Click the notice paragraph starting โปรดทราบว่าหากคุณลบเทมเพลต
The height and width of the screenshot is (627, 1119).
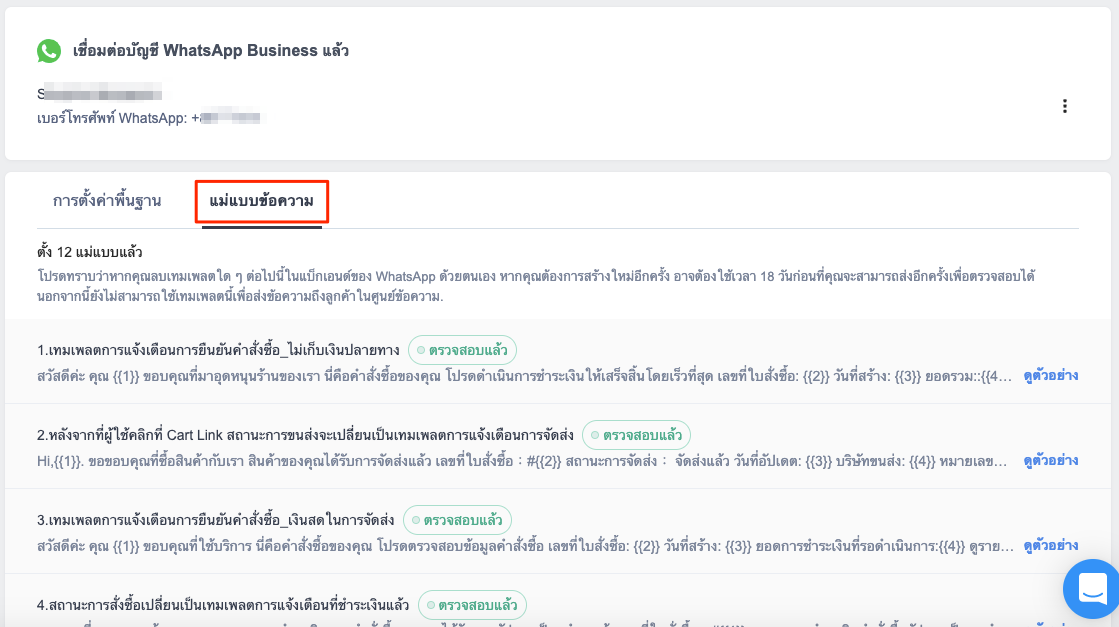[x=536, y=286]
